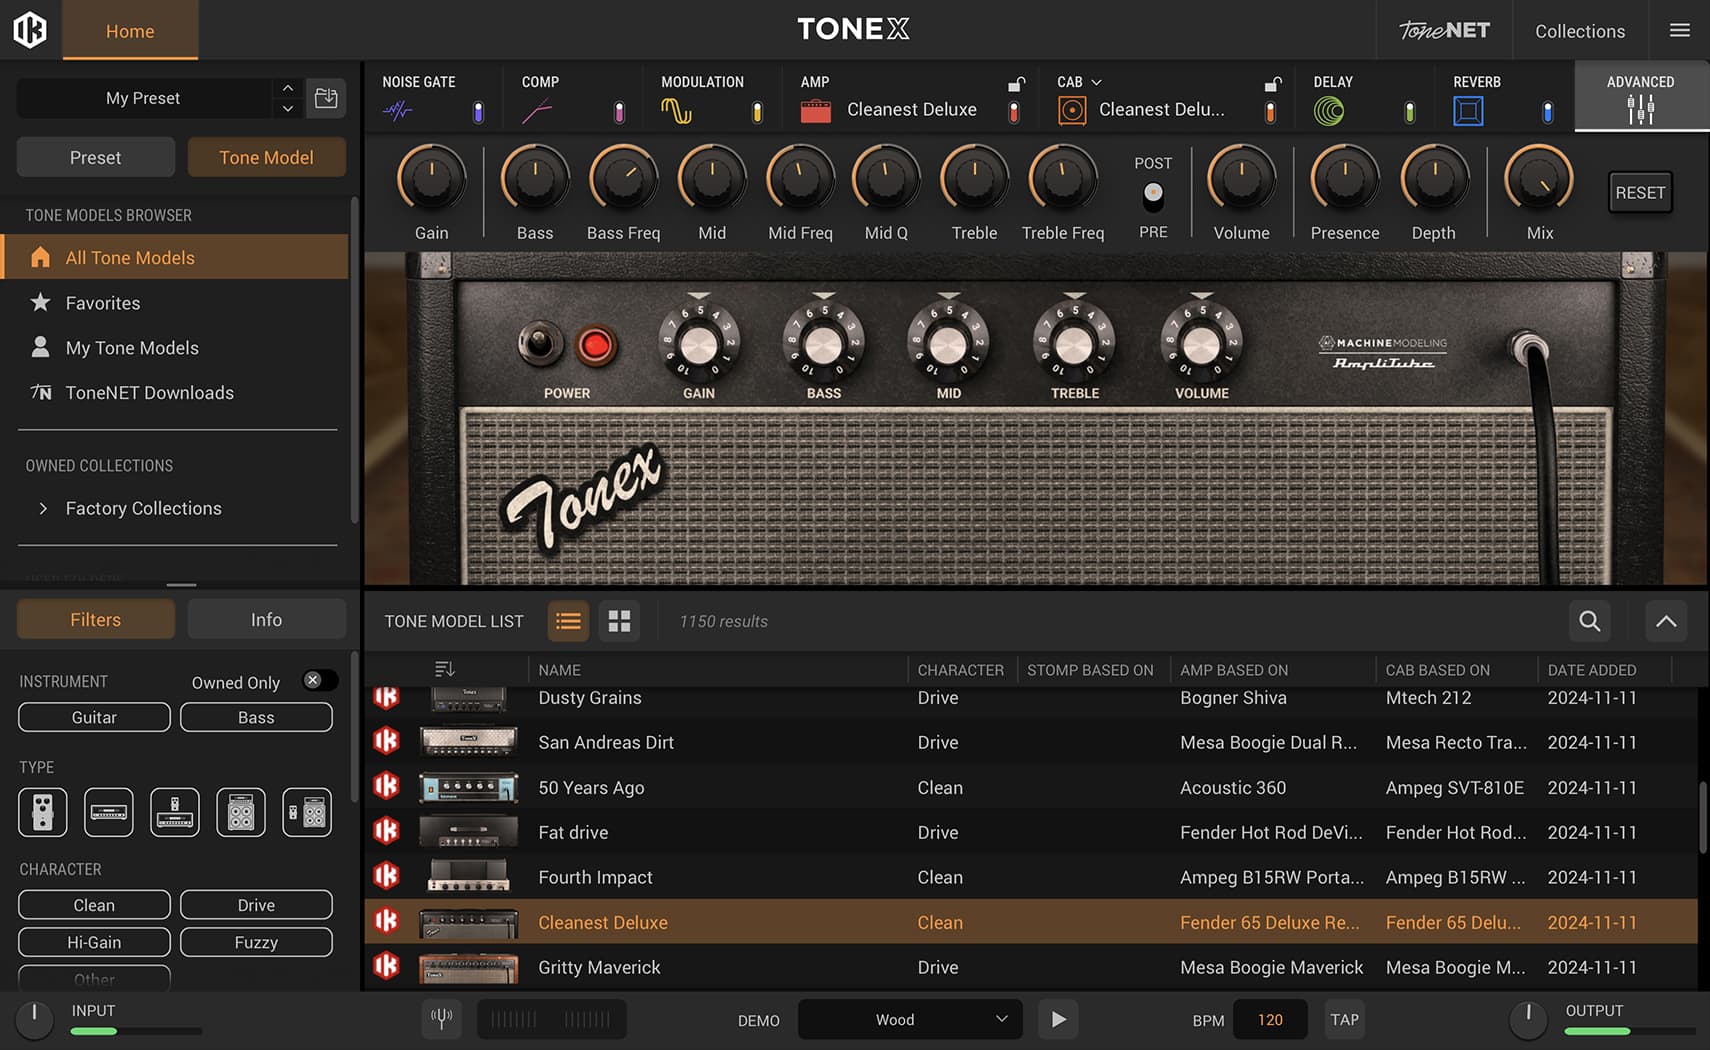Click the Gain knob in EQ strip
Image resolution: width=1710 pixels, height=1050 pixels.
click(432, 180)
